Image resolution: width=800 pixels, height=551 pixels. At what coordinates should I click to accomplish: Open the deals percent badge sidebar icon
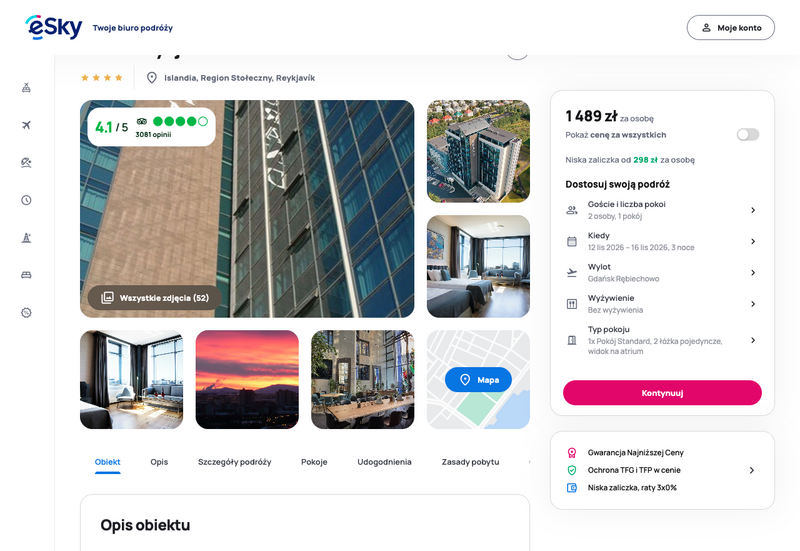click(26, 313)
